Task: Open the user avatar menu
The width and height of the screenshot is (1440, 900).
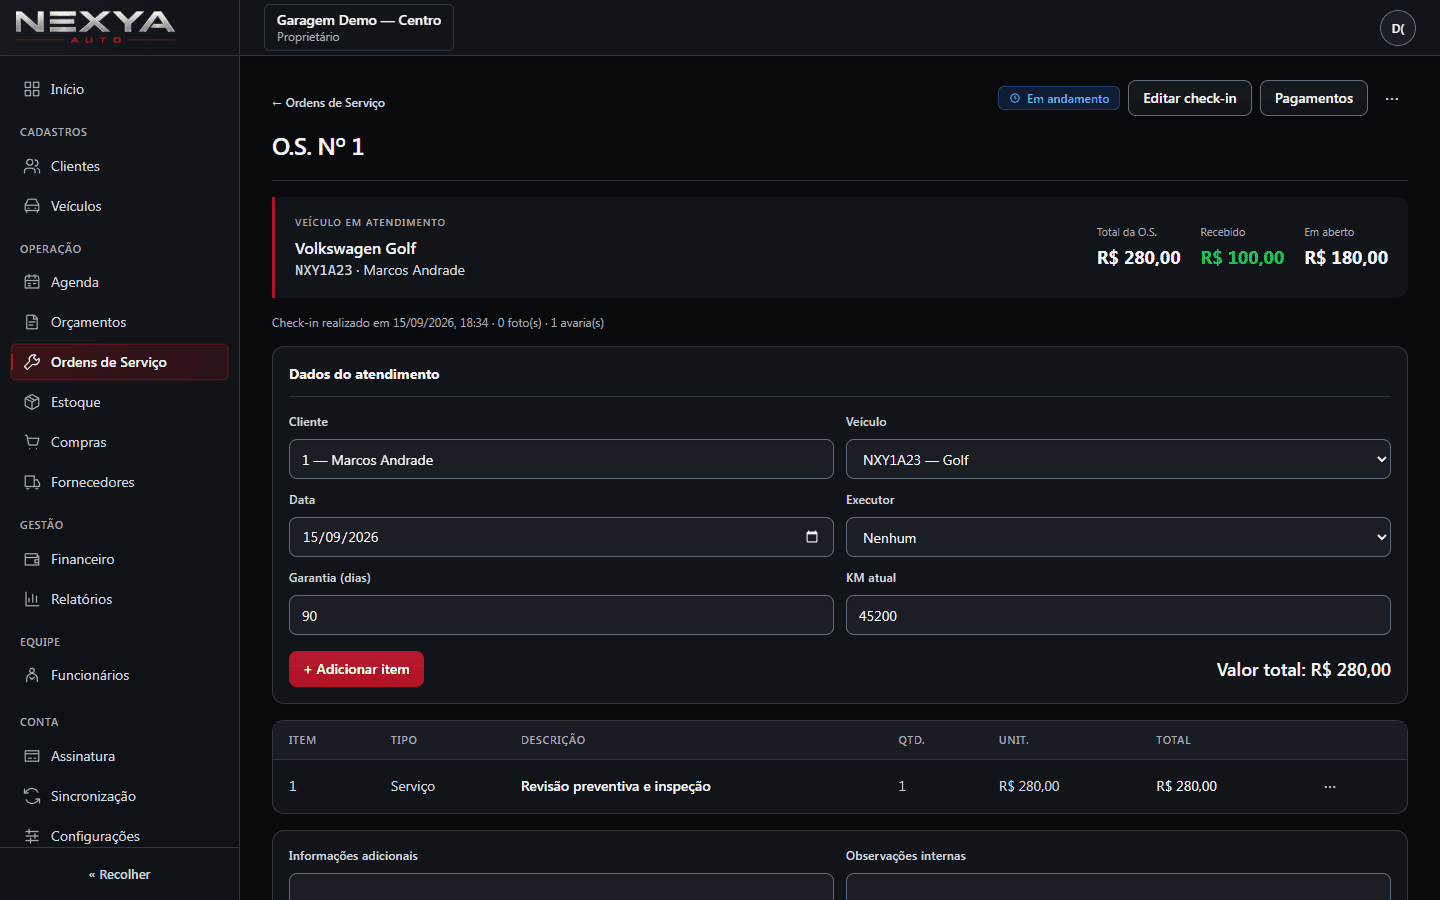Action: coord(1398,28)
